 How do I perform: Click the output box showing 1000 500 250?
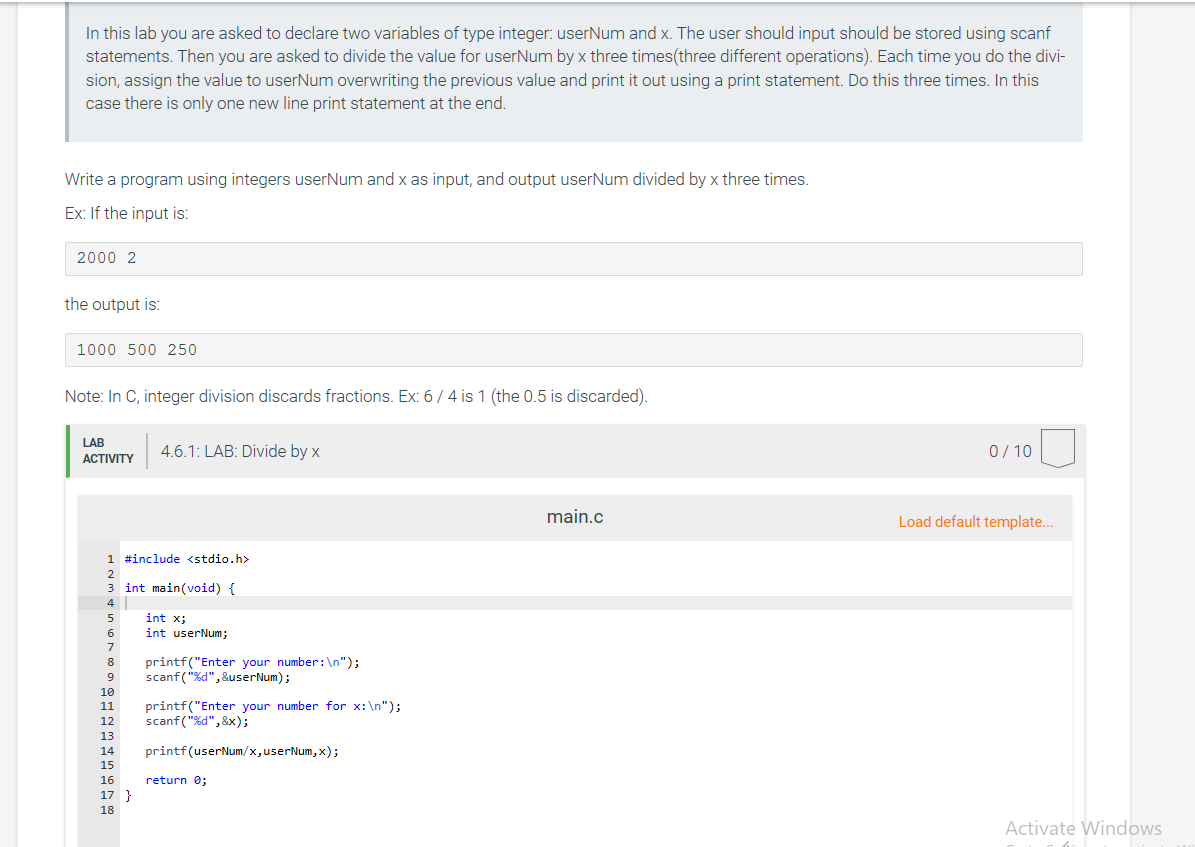coord(573,349)
